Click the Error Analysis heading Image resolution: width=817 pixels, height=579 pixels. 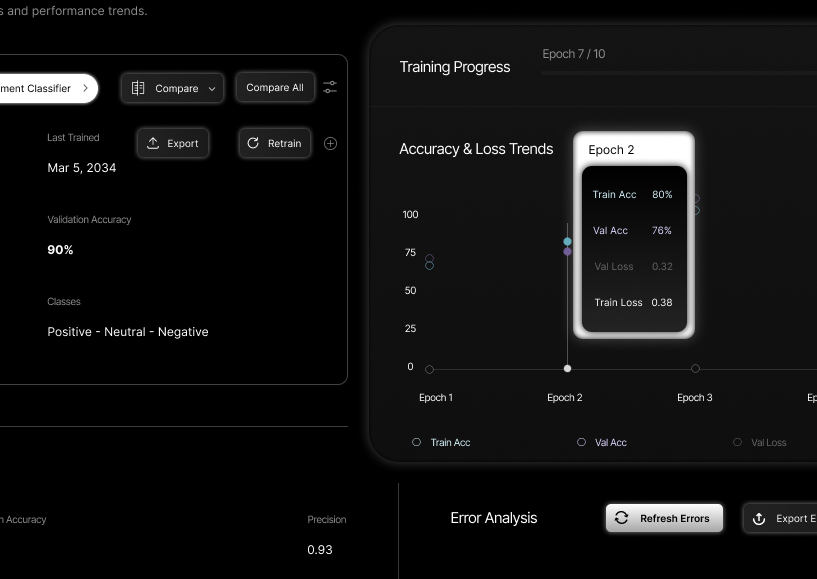coord(494,518)
